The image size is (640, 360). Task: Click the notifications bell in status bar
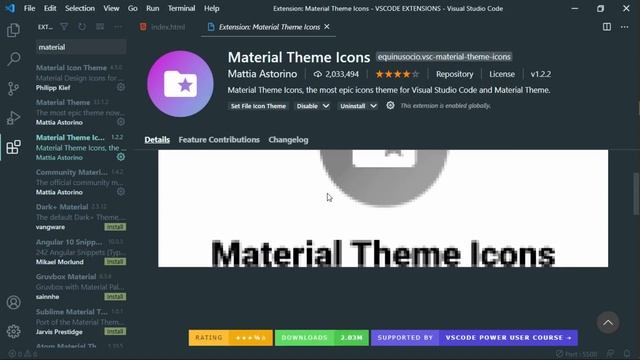[627, 353]
